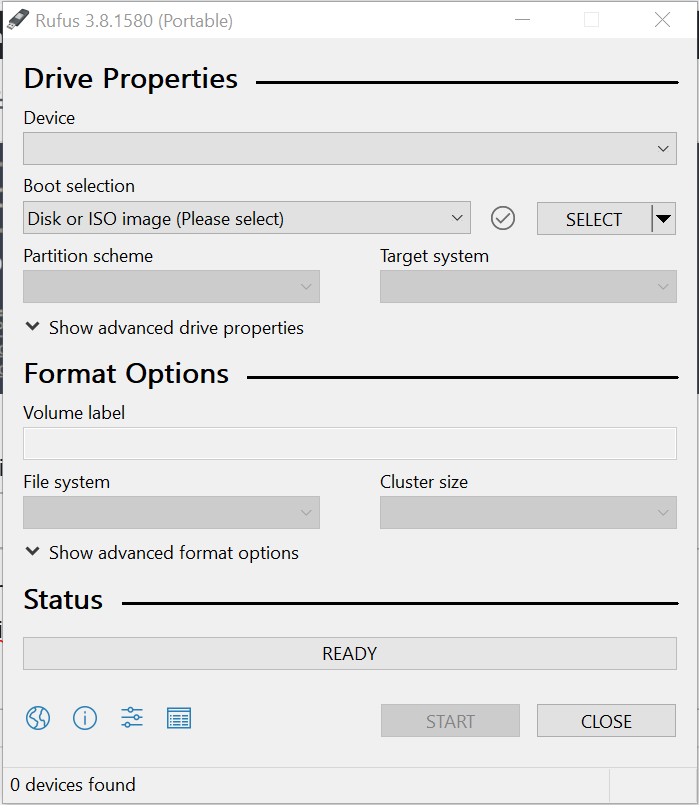This screenshot has height=805, width=699.
Task: Expand Show advanced format options
Action: 162,553
